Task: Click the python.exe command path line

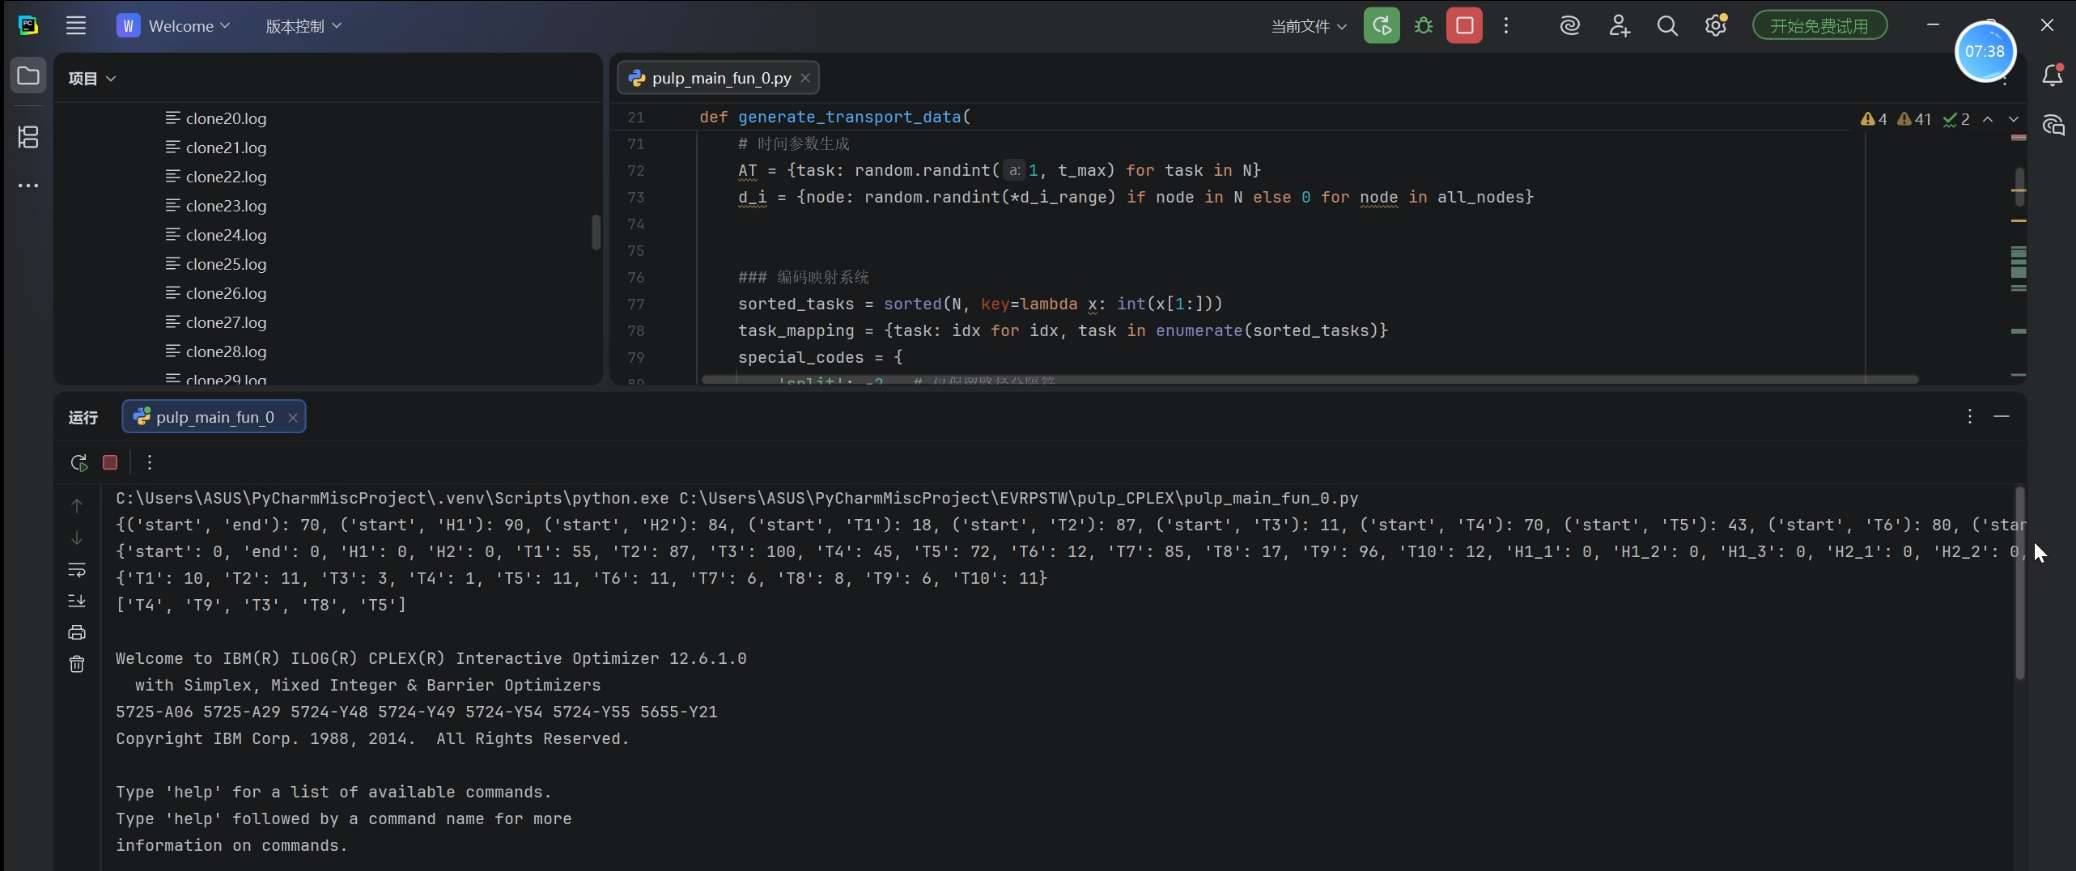Action: pyautogui.click(x=737, y=498)
